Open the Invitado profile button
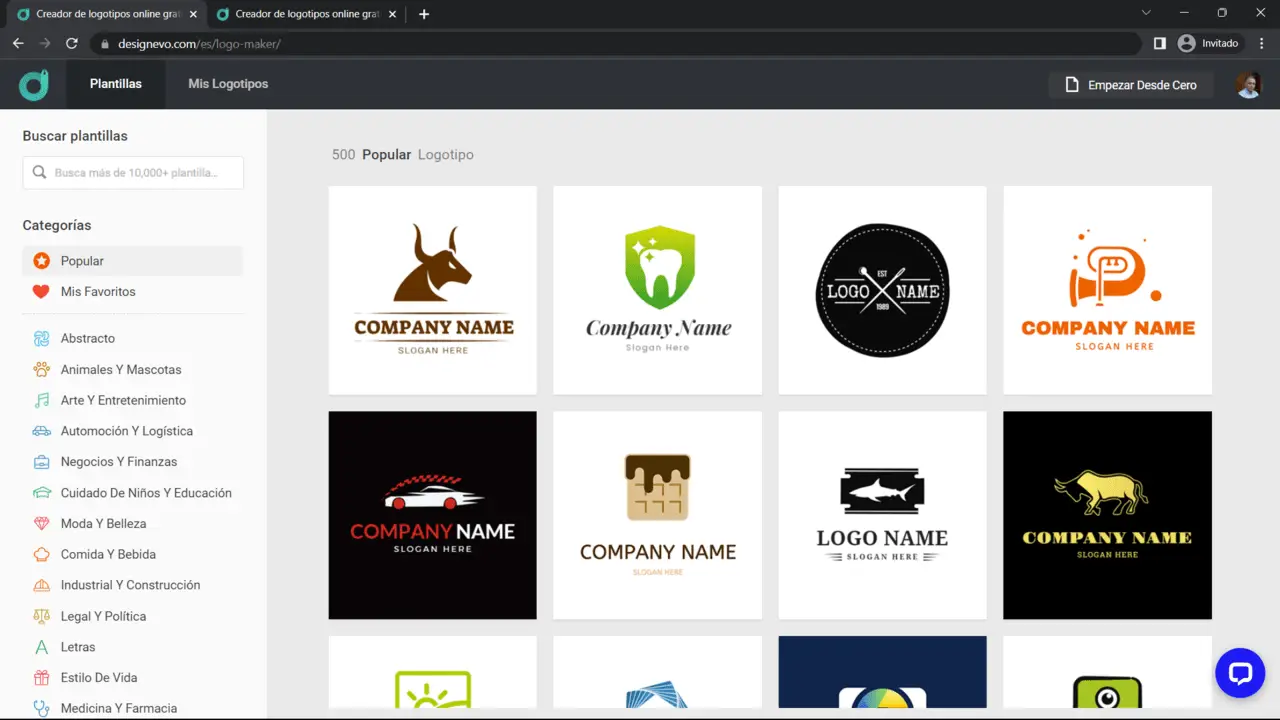The height and width of the screenshot is (720, 1280). (x=1209, y=43)
